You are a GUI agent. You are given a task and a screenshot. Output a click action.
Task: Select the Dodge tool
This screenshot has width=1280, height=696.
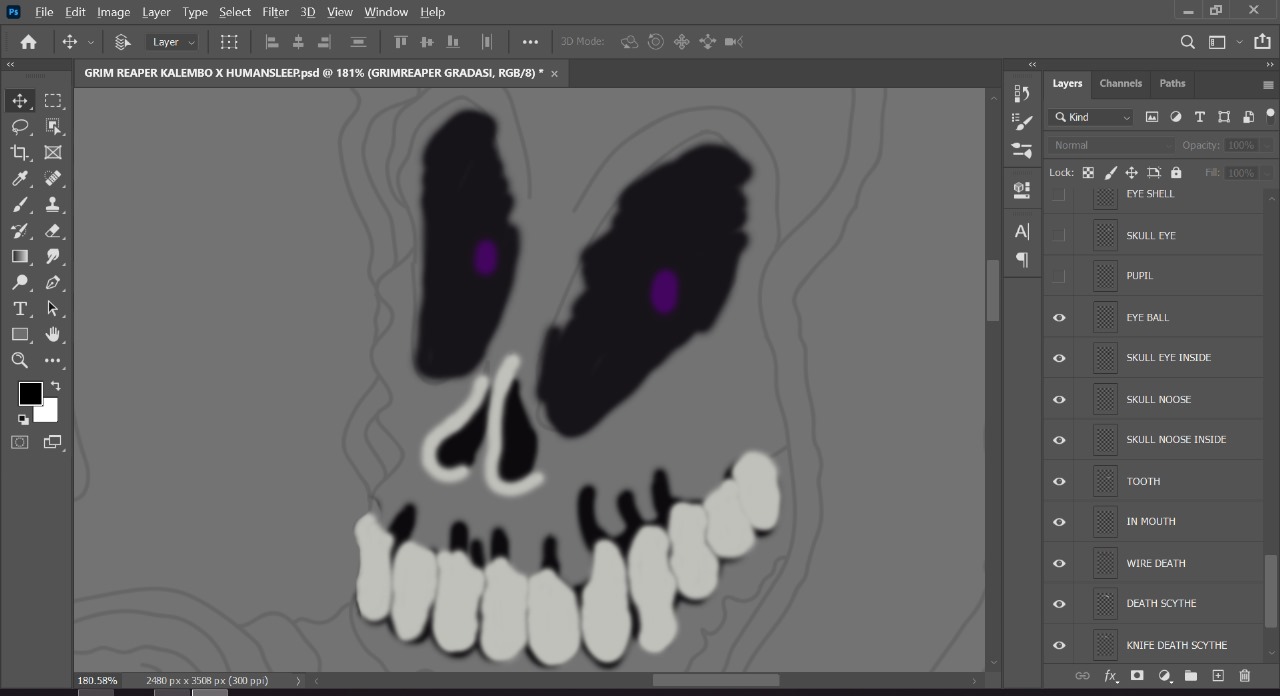tap(20, 283)
